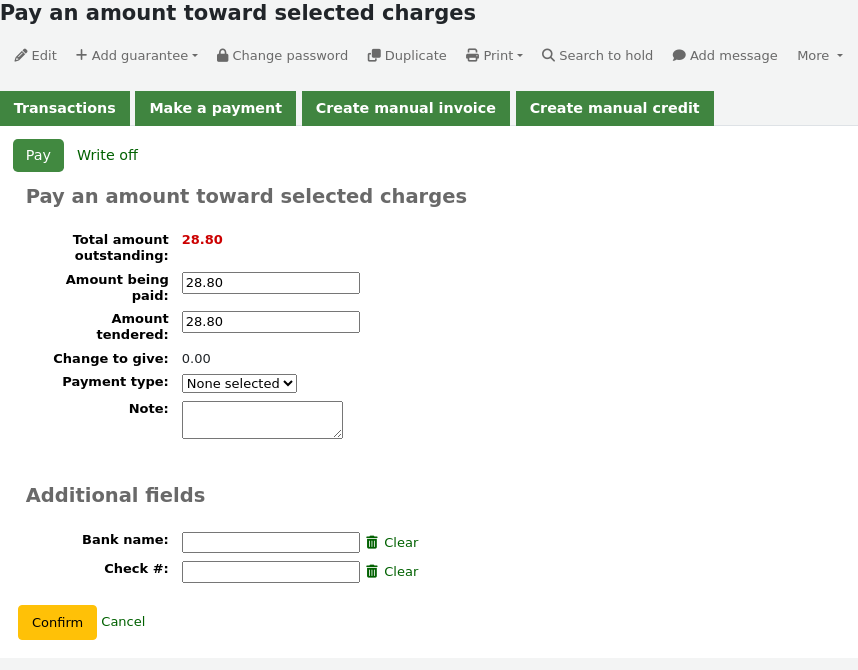This screenshot has width=858, height=670.
Task: Open the Create manual credit tab
Action: pyautogui.click(x=614, y=108)
